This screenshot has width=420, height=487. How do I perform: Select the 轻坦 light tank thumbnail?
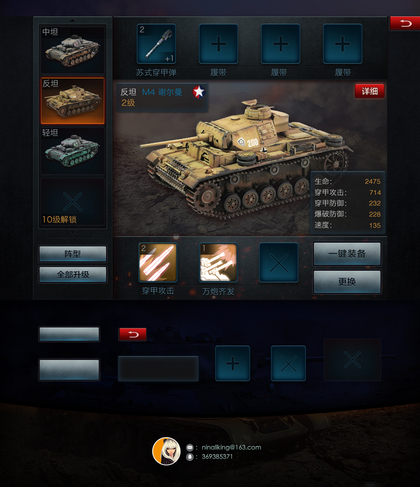(x=73, y=151)
